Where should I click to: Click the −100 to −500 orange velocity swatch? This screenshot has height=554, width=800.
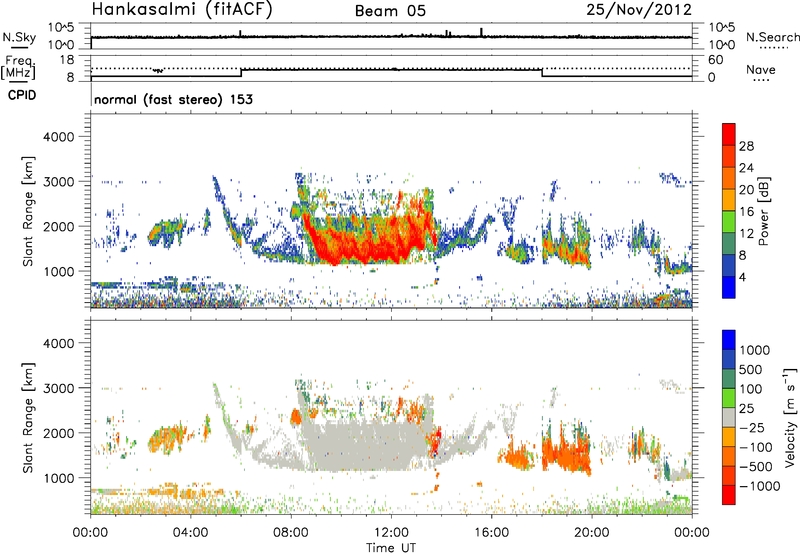[729, 456]
